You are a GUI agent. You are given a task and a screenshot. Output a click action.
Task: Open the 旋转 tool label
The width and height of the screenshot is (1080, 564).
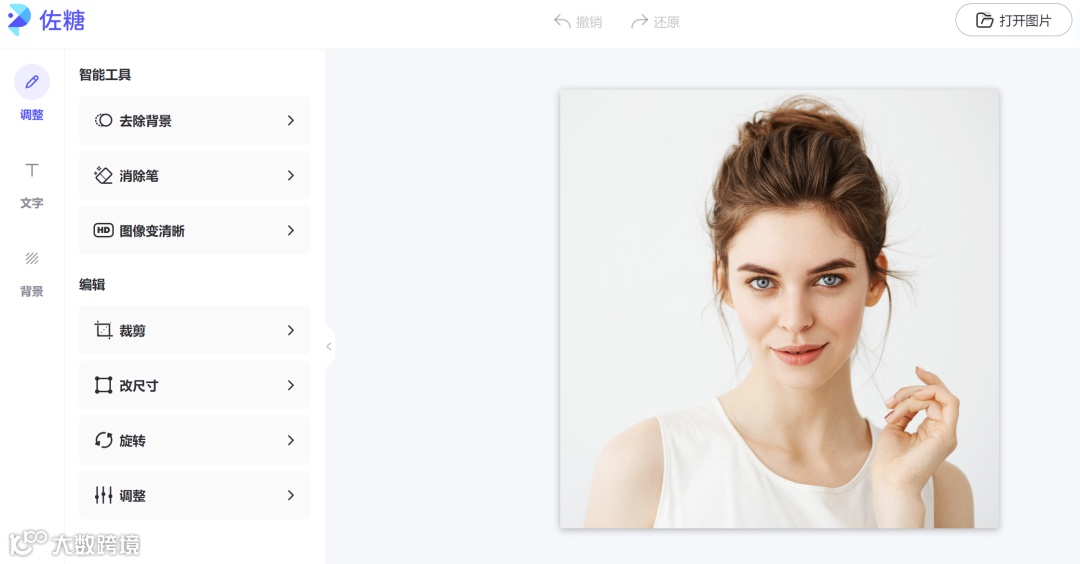point(132,440)
